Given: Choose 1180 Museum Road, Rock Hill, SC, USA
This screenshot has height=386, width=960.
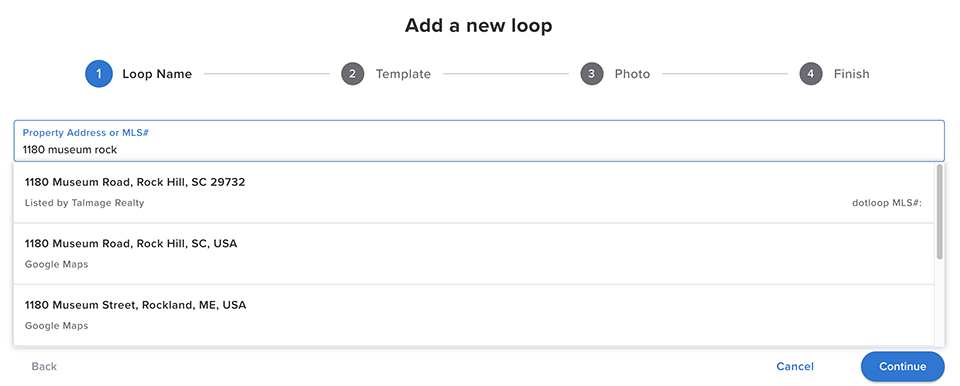Looking at the screenshot, I should [474, 254].
